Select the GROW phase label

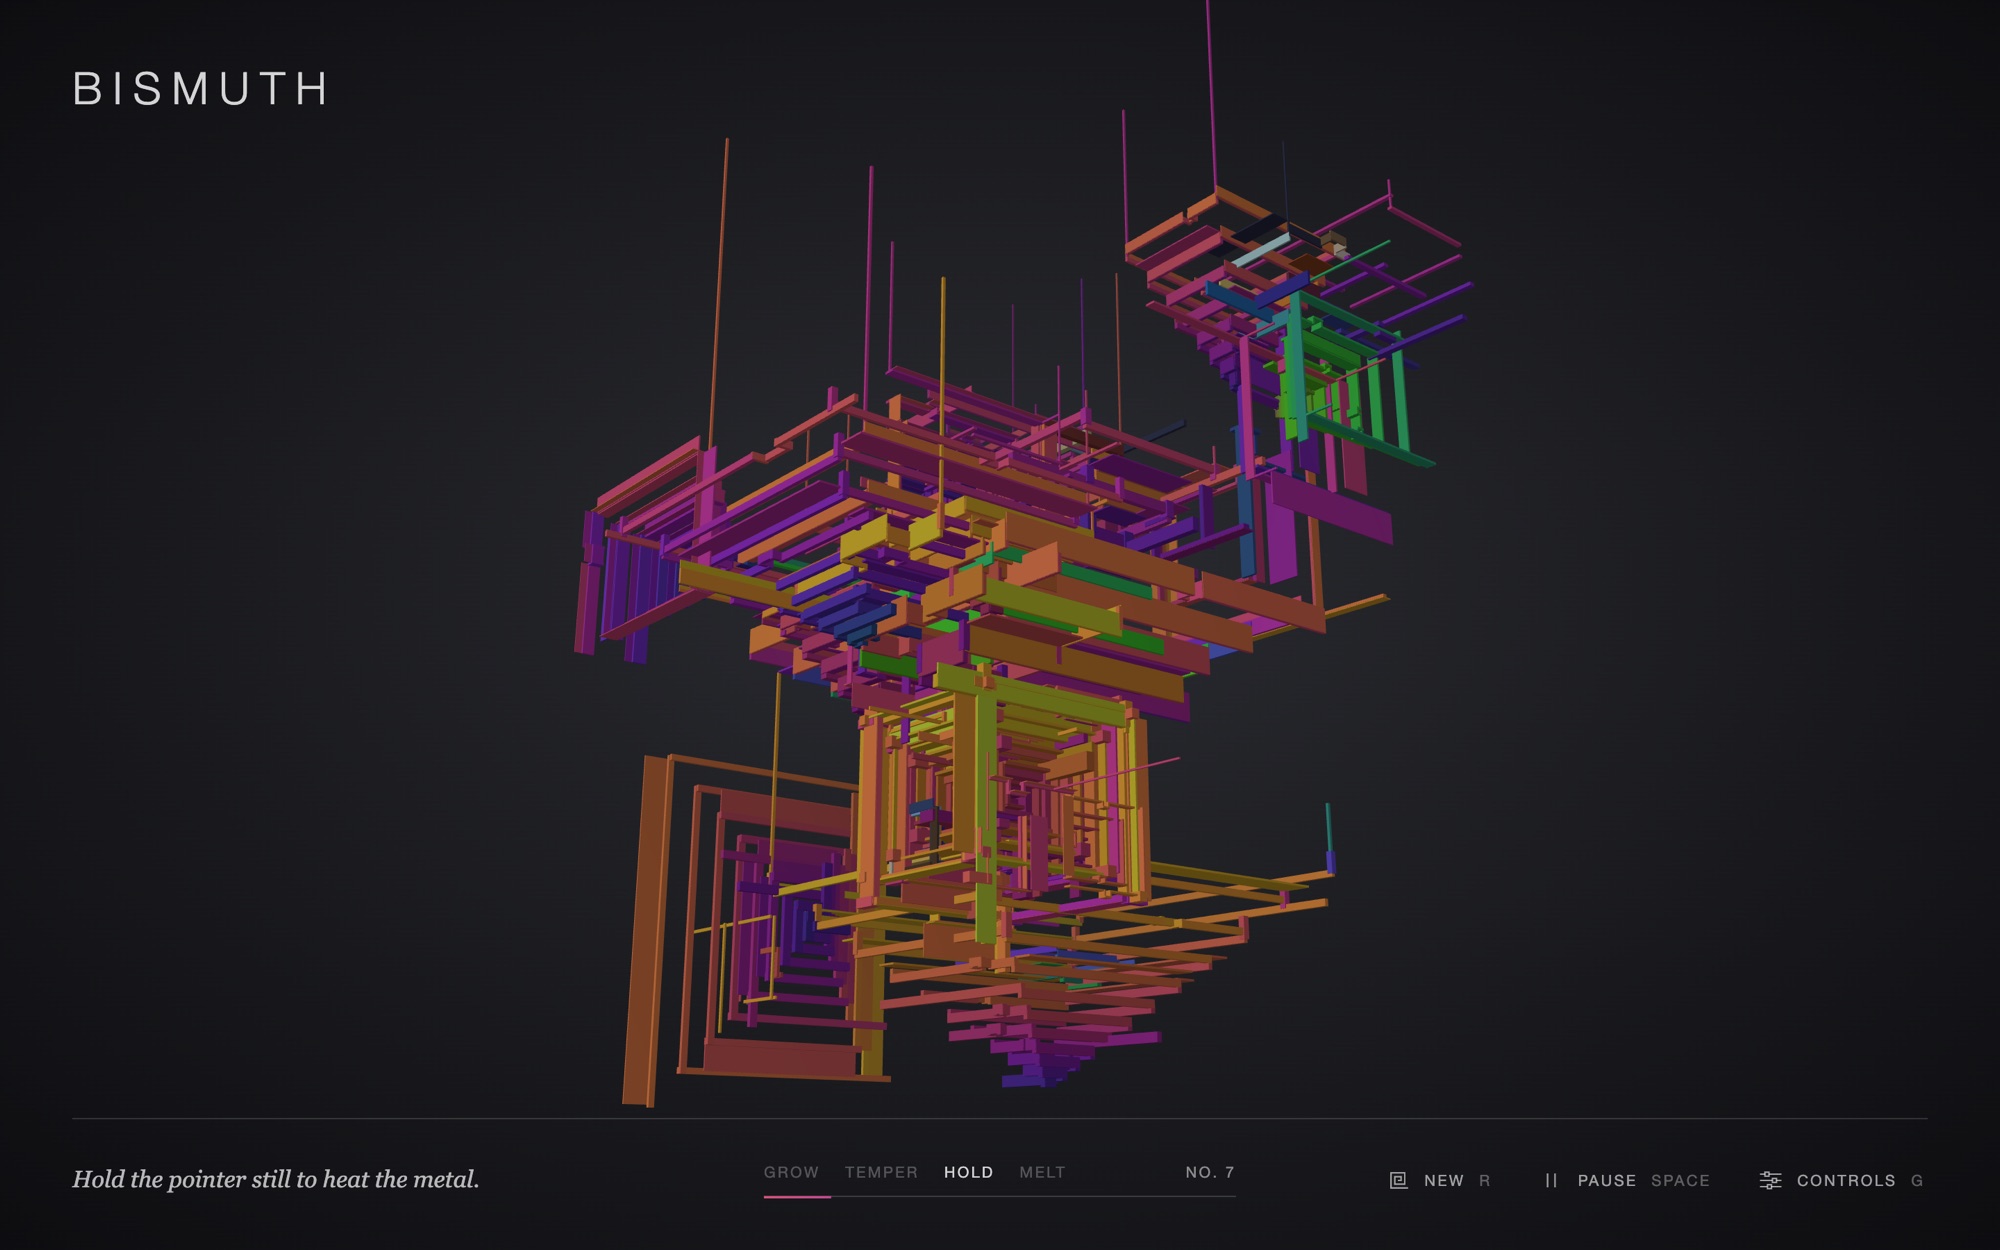tap(791, 1172)
